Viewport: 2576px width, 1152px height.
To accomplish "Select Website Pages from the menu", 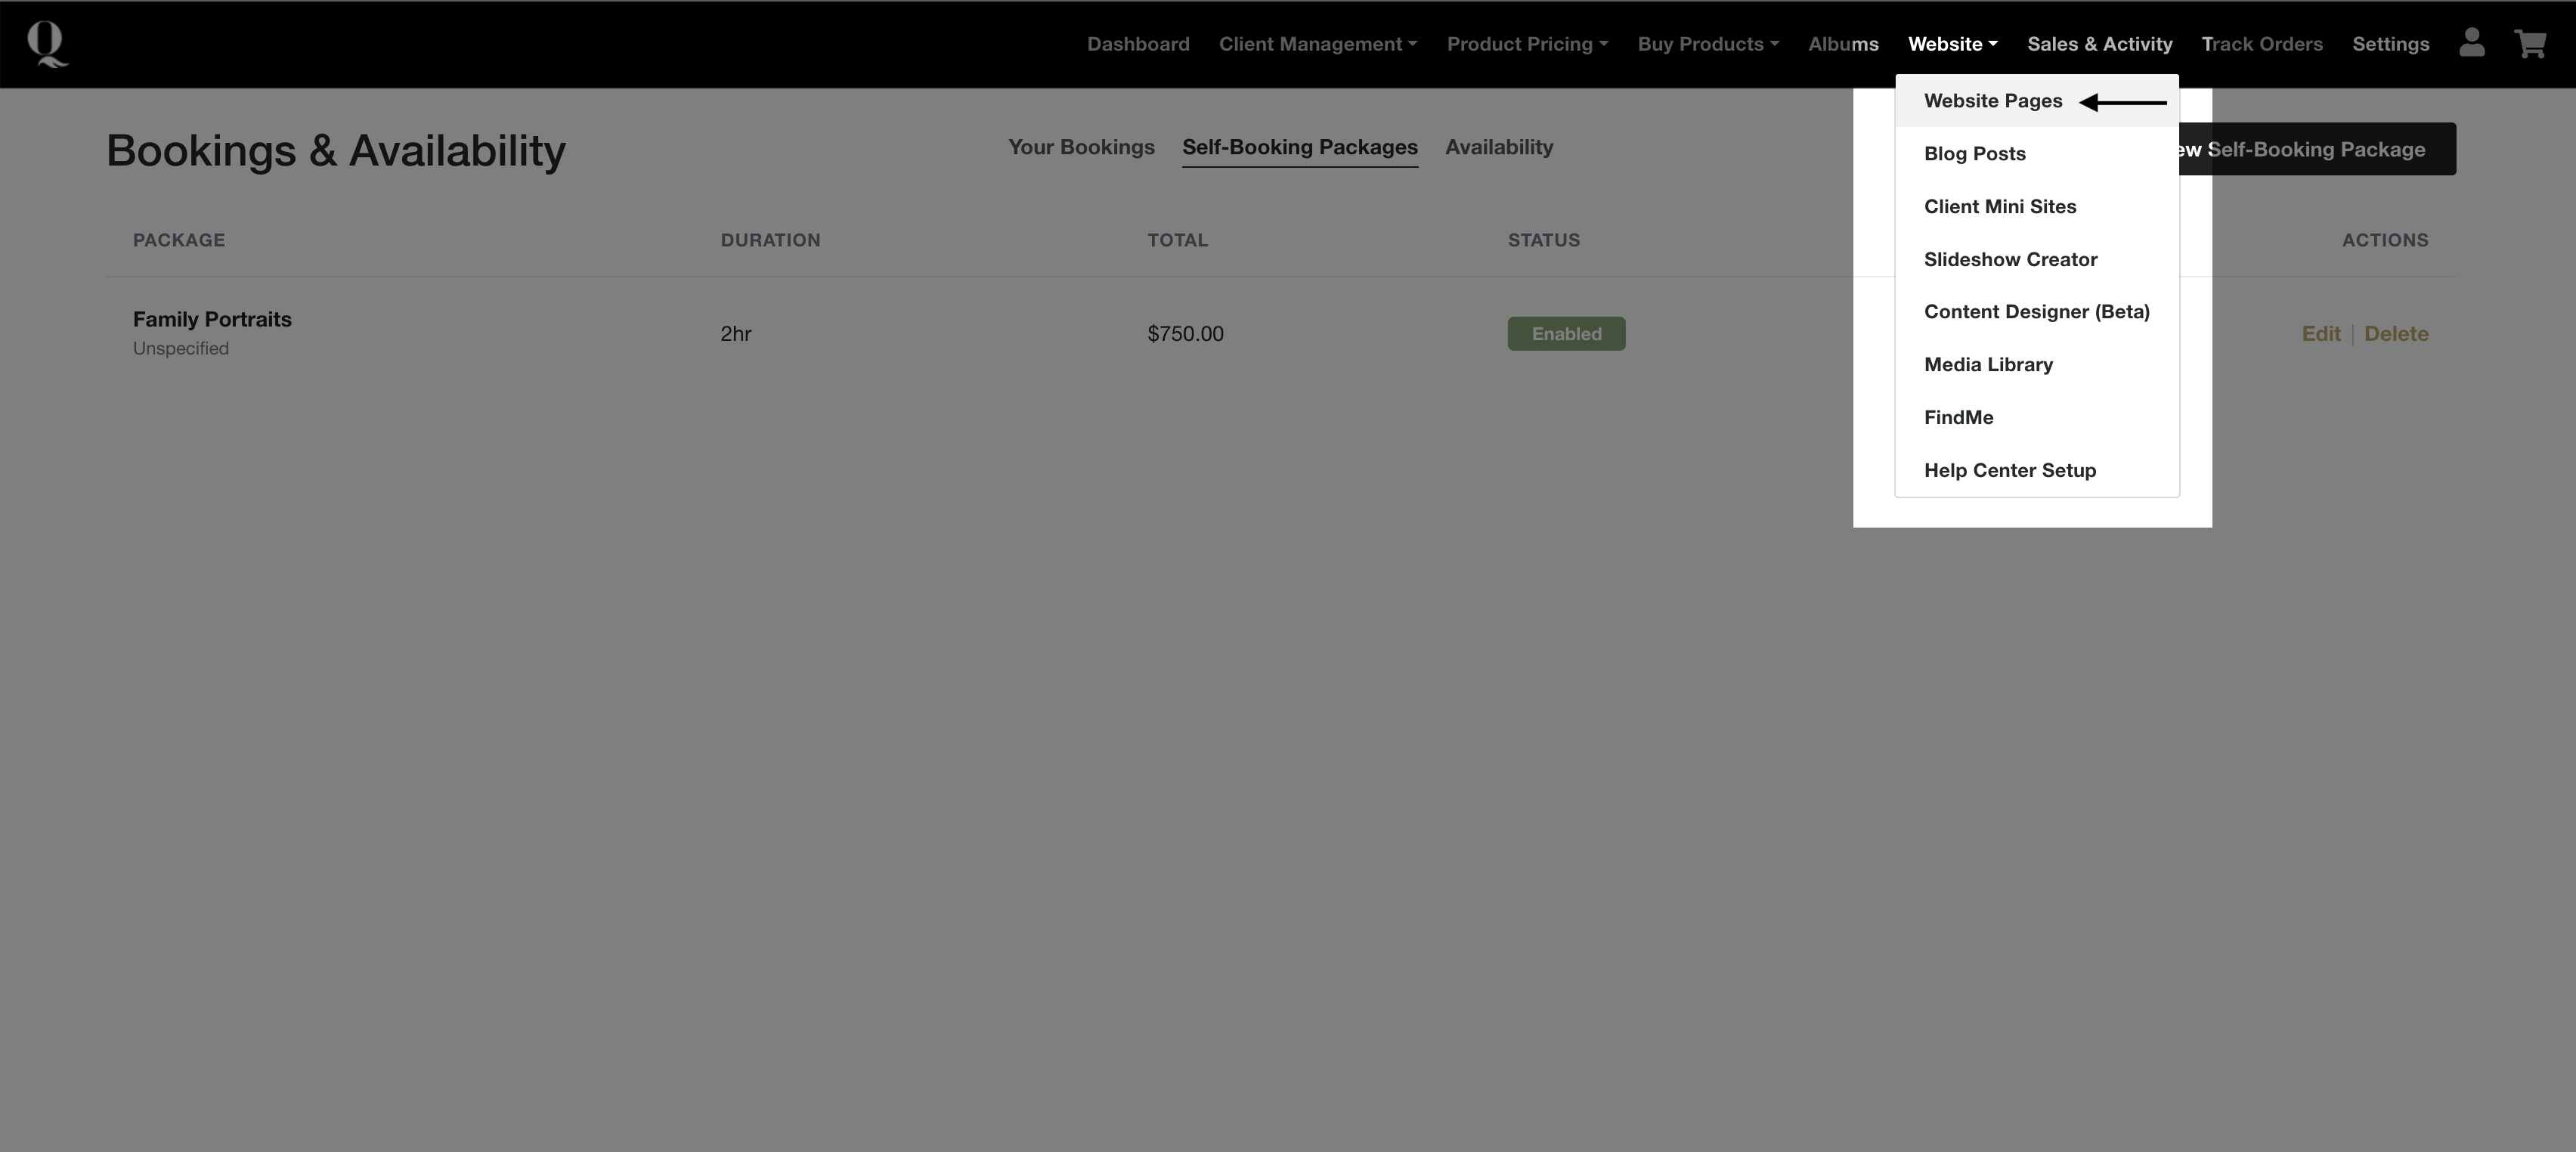I will (x=1992, y=101).
